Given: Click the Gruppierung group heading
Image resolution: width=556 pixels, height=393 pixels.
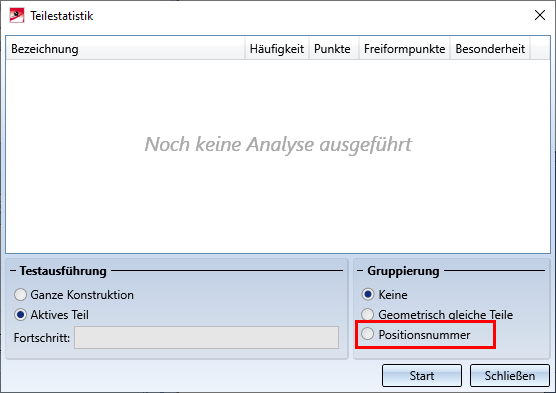Looking at the screenshot, I should 403,271.
